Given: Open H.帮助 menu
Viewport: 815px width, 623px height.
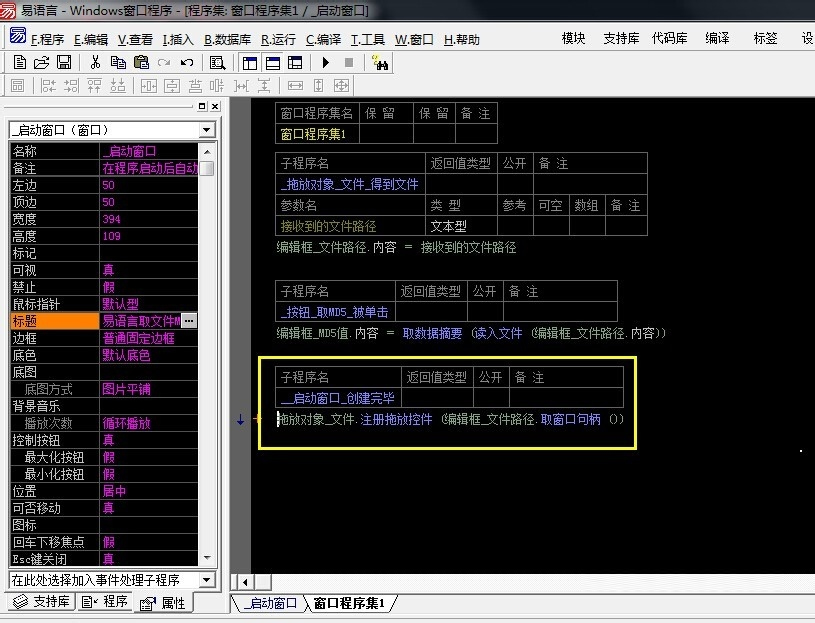Looking at the screenshot, I should (x=462, y=39).
